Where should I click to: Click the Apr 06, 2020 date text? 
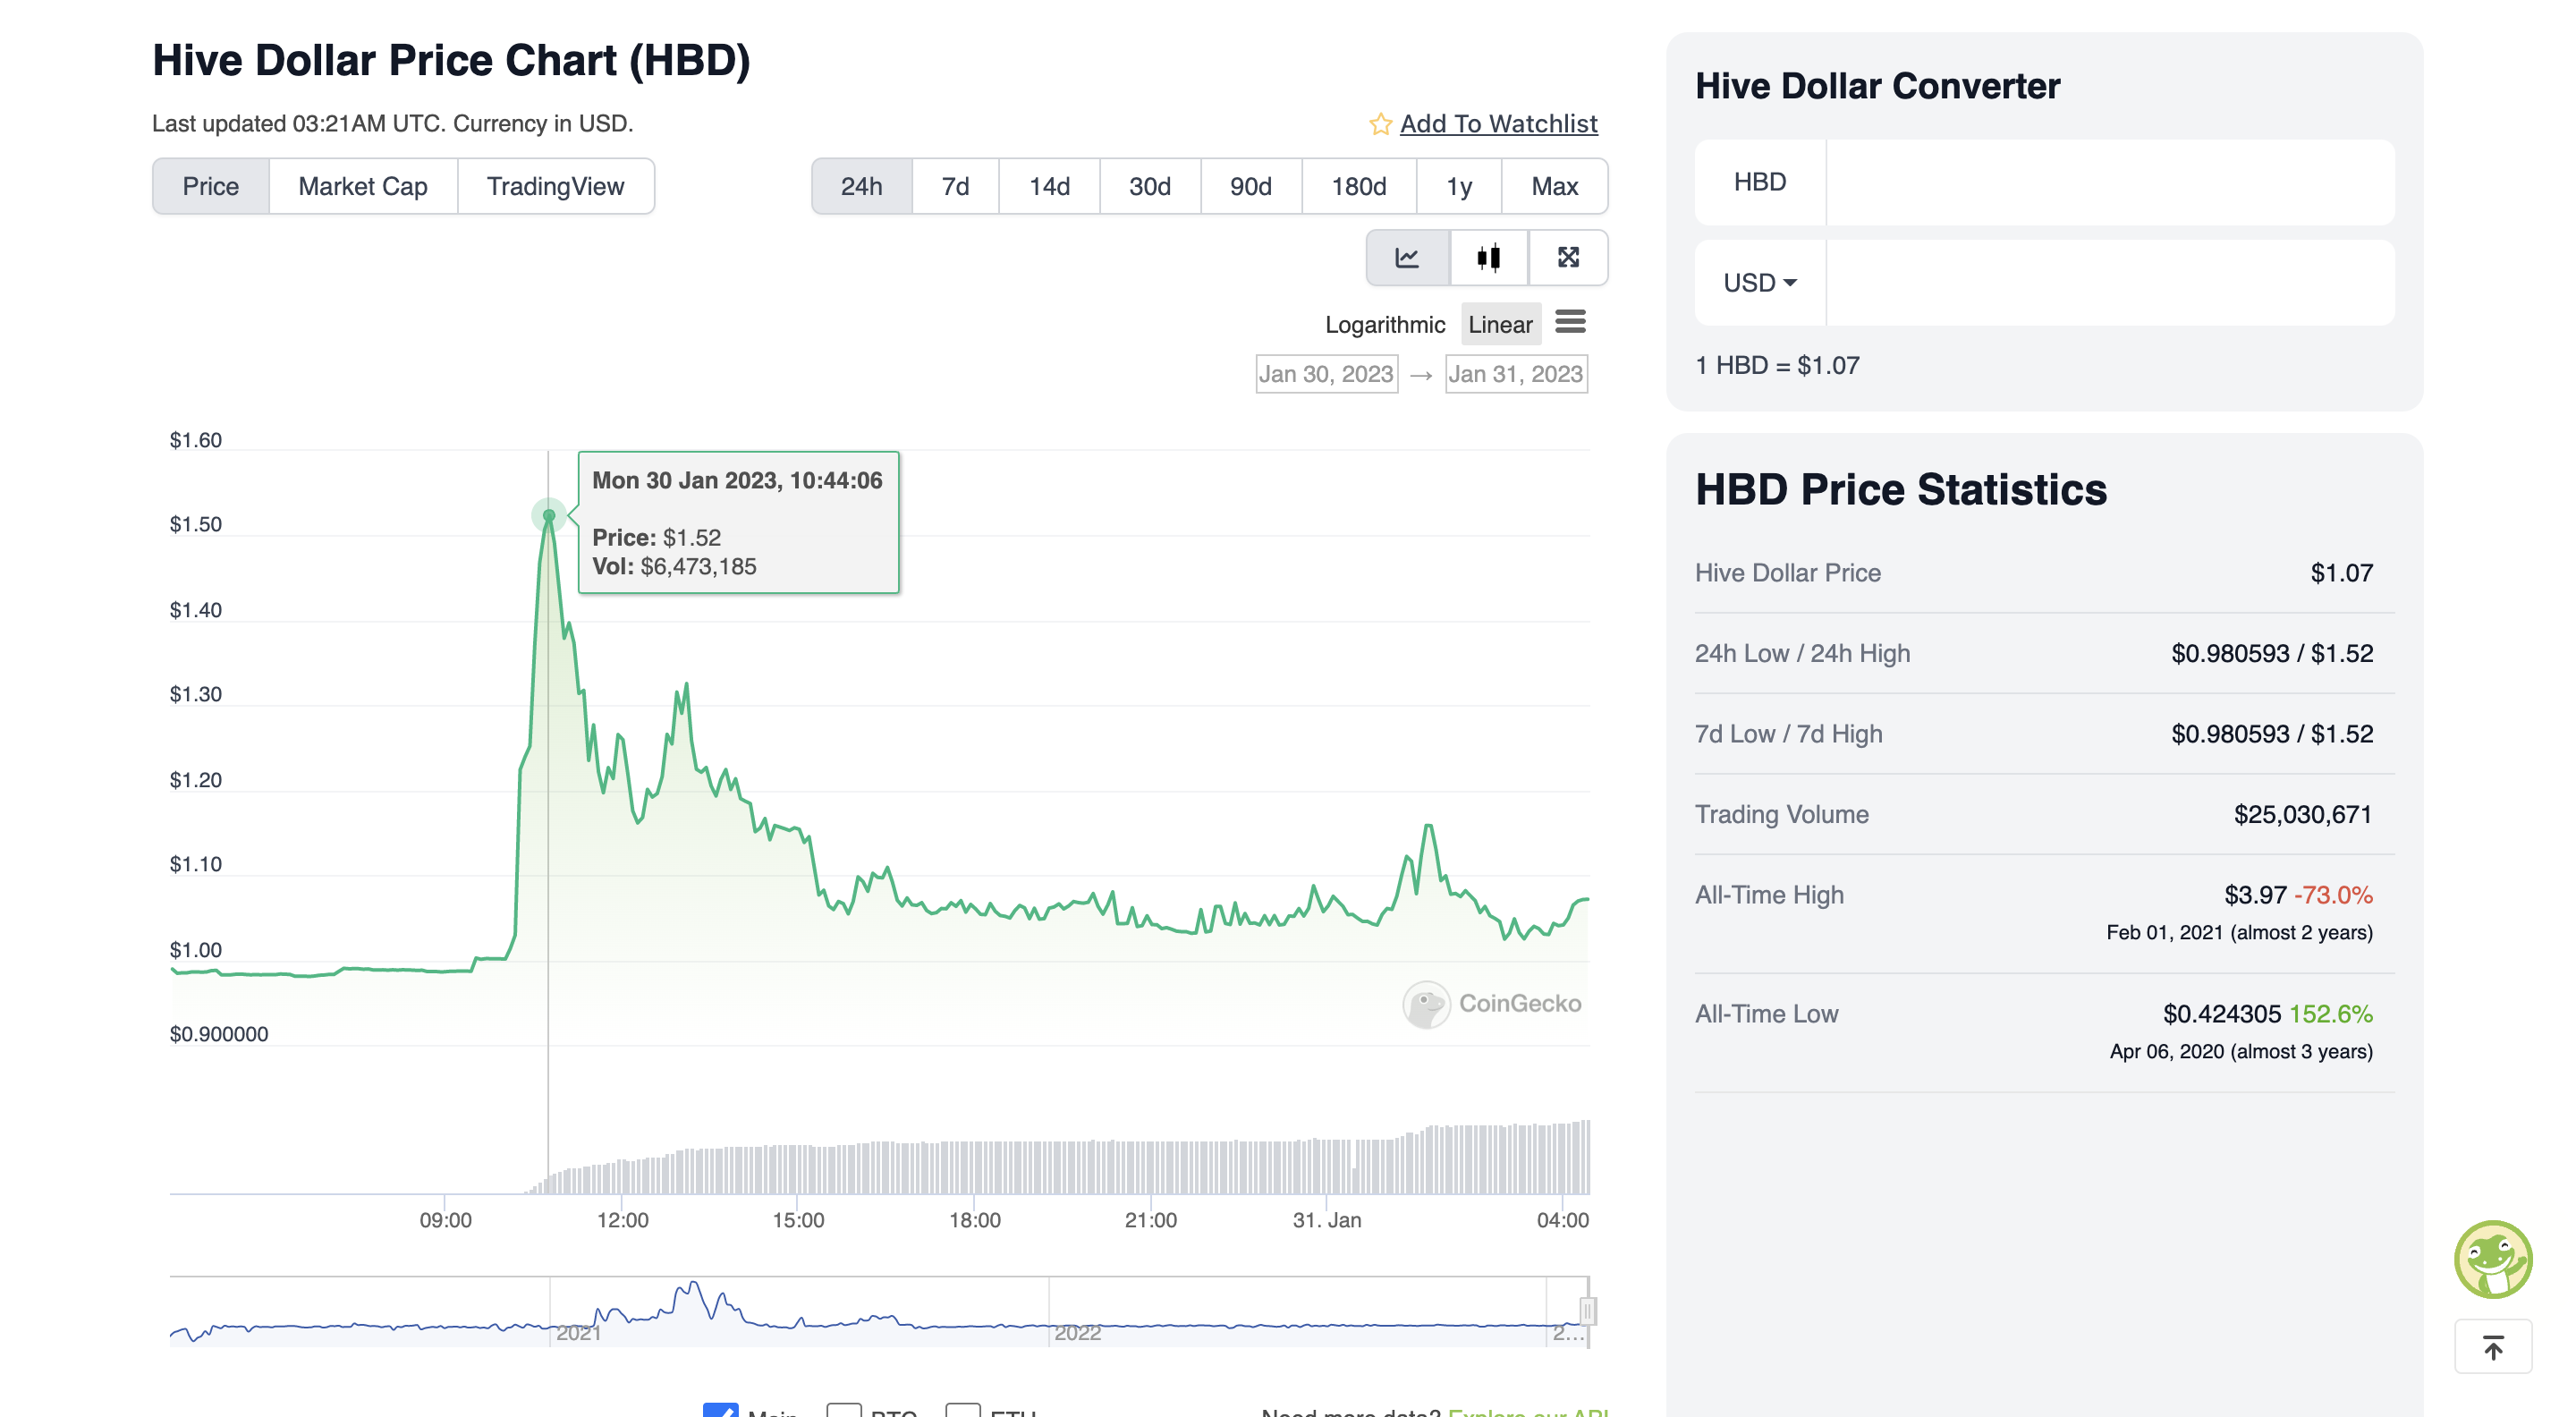point(2166,1051)
